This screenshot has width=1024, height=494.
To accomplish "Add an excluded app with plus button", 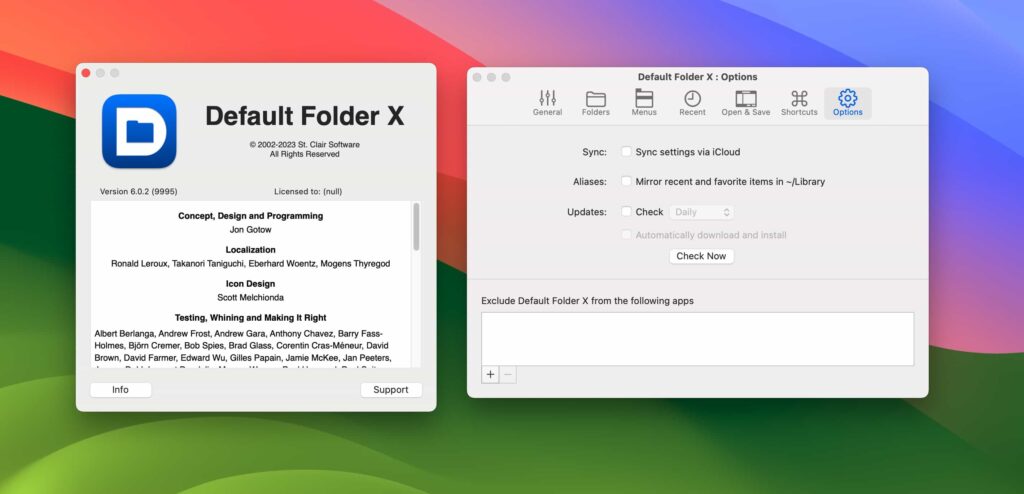I will (x=490, y=375).
